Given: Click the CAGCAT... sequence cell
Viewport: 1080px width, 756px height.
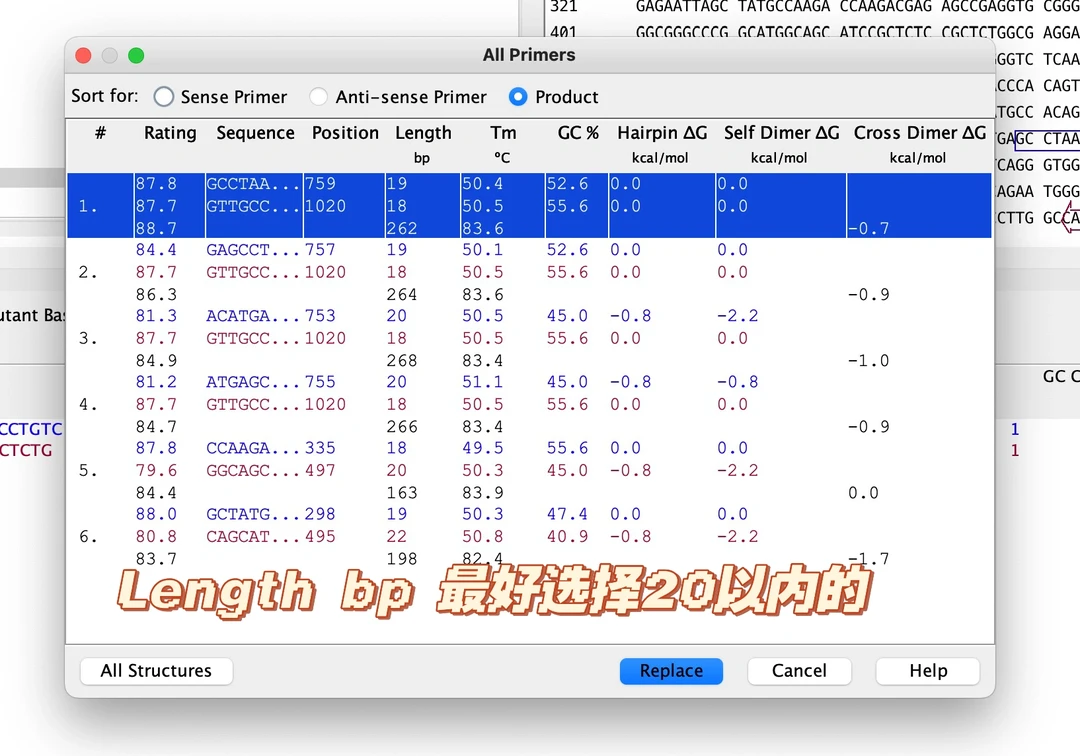Looking at the screenshot, I should click(x=253, y=536).
